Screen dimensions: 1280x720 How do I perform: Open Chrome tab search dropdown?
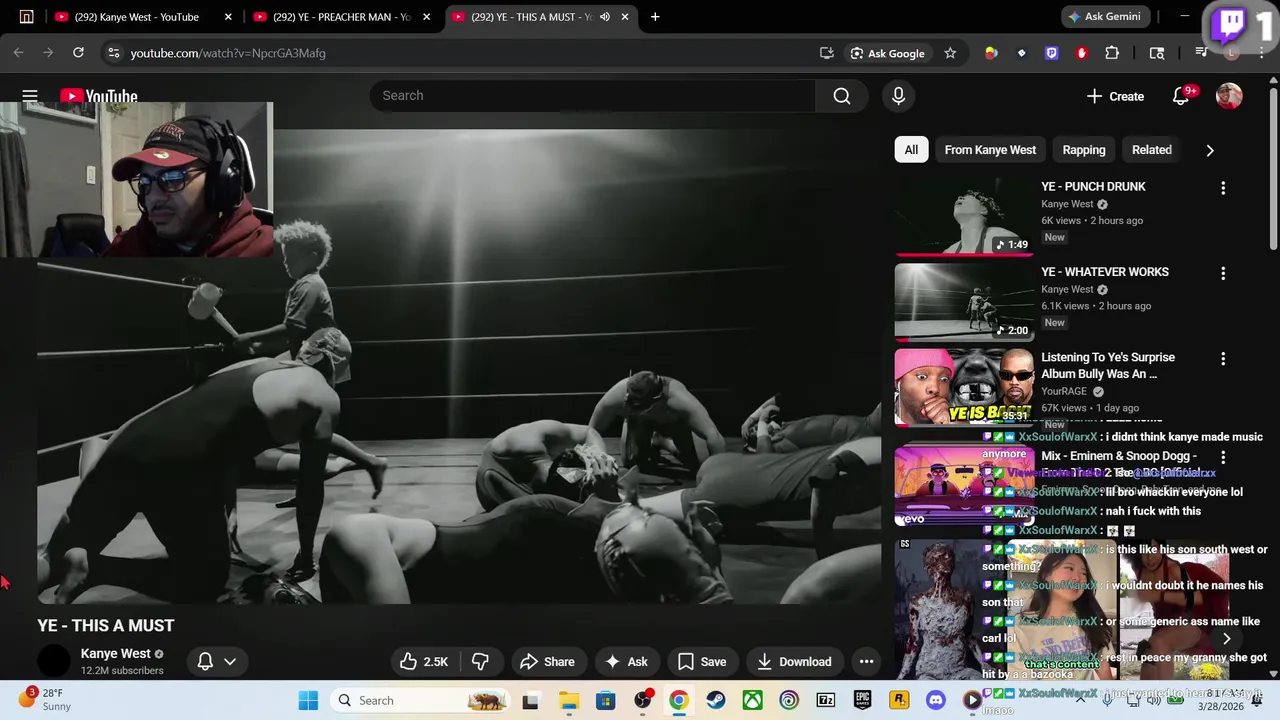coord(26,17)
